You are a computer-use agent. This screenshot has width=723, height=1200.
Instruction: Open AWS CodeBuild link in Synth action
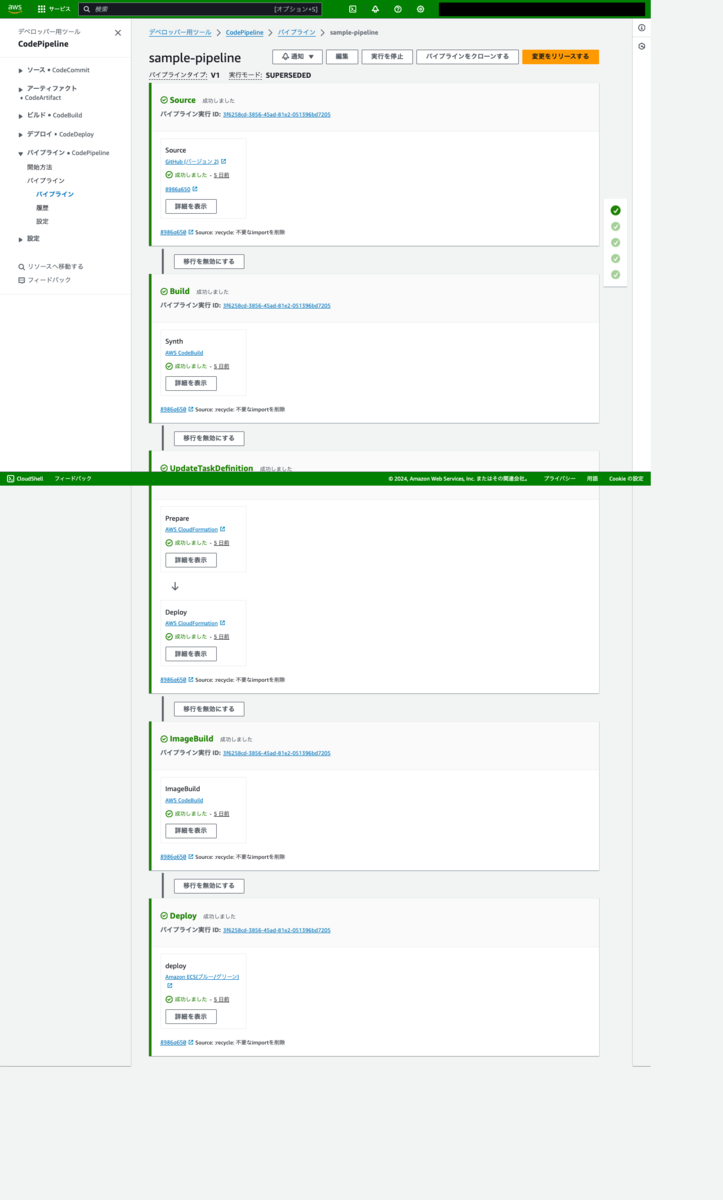click(184, 353)
